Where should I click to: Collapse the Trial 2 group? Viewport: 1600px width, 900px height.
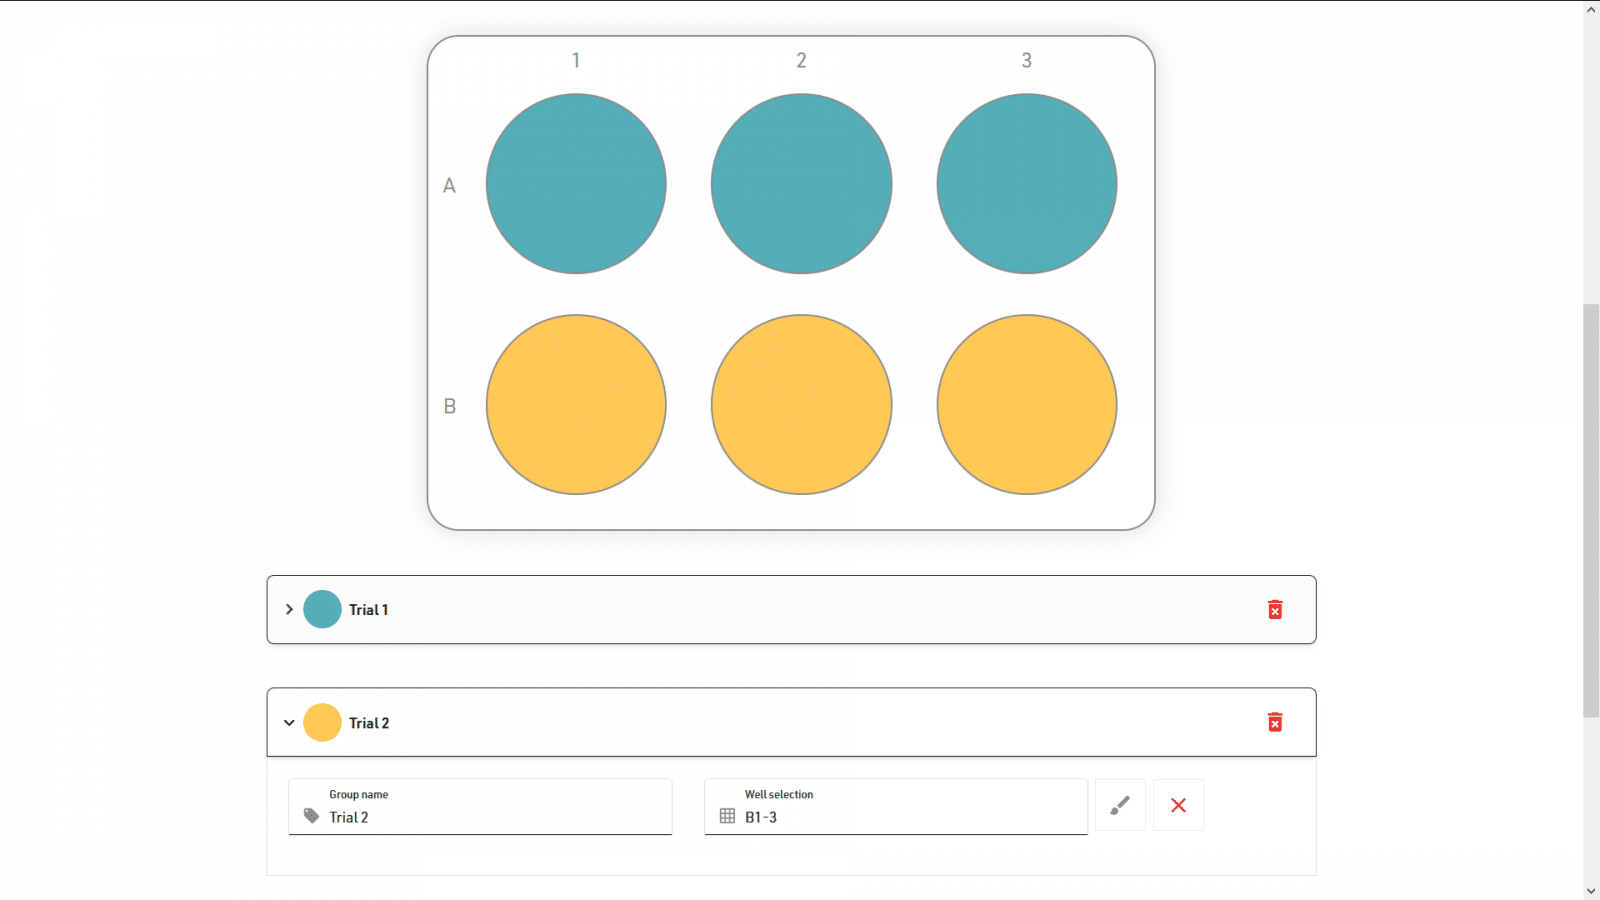(x=289, y=722)
